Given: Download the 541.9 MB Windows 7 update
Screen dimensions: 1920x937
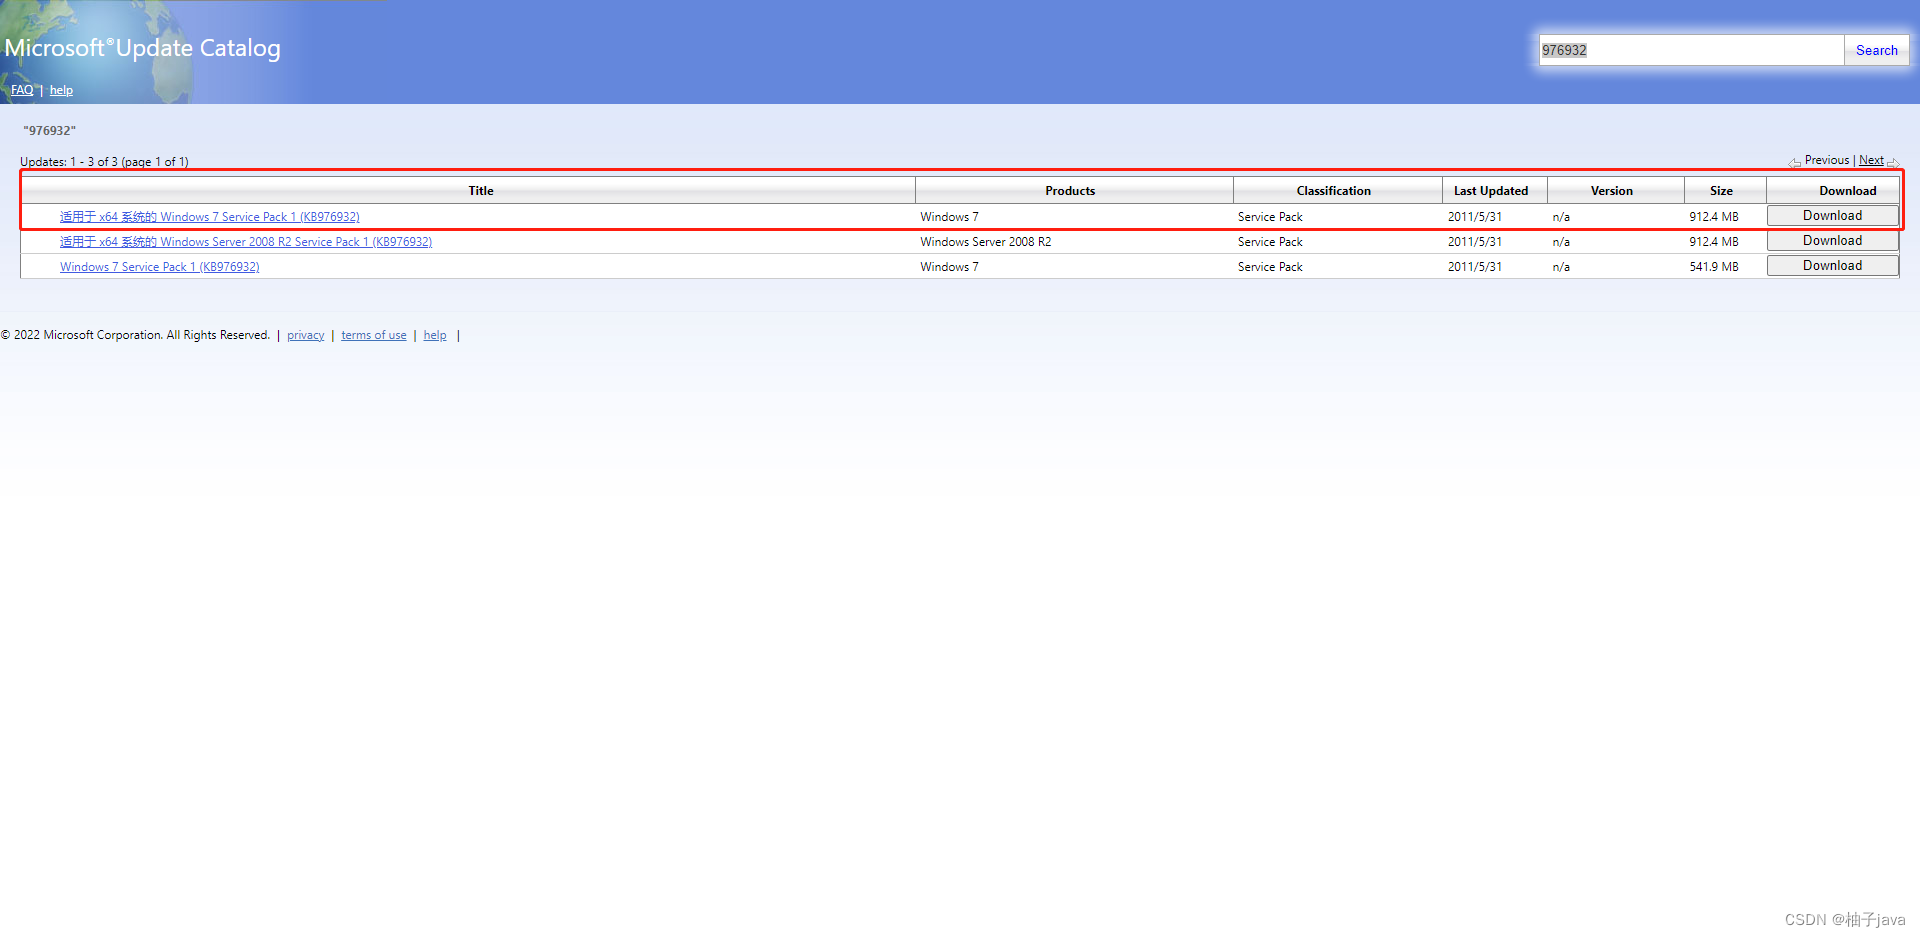Looking at the screenshot, I should point(1832,266).
